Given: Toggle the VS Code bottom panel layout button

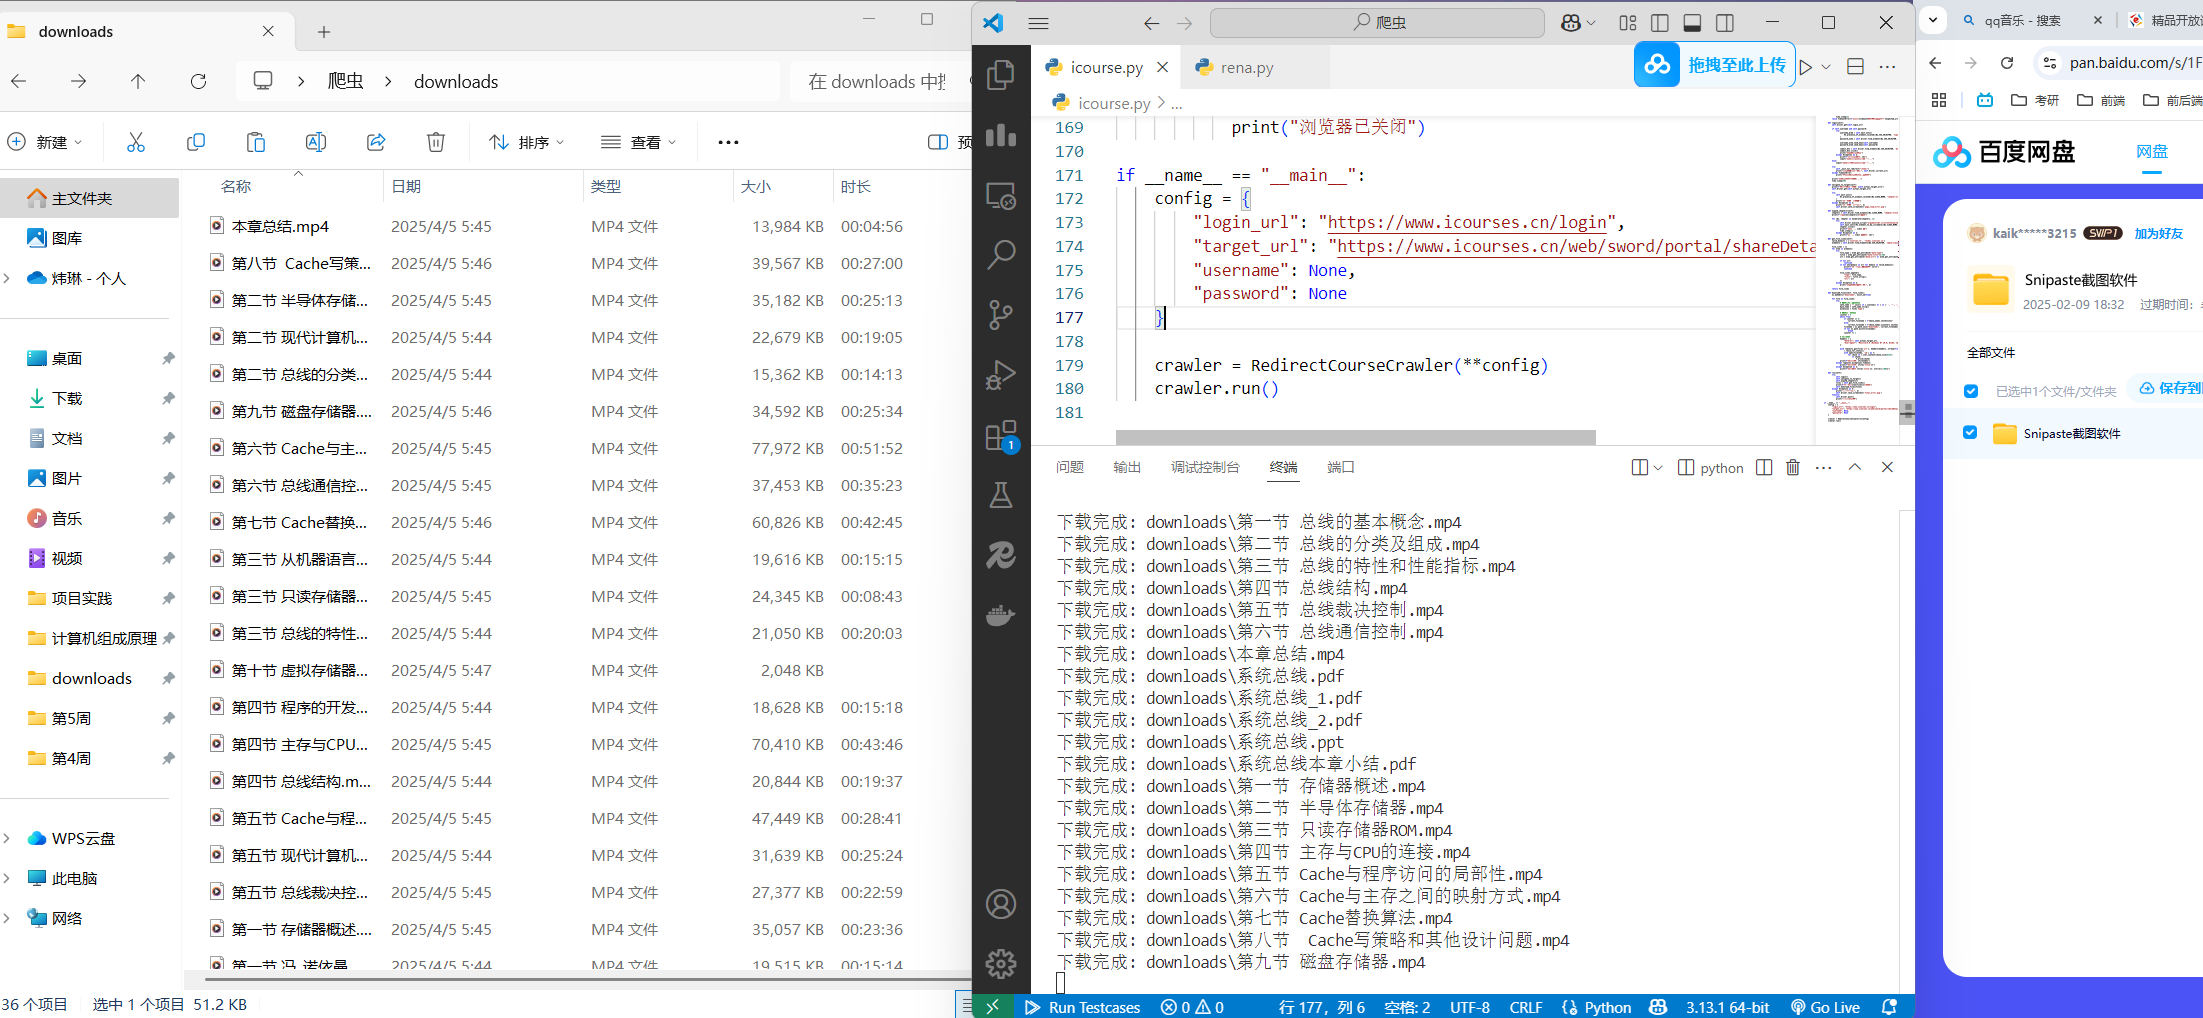Looking at the screenshot, I should pos(1693,23).
